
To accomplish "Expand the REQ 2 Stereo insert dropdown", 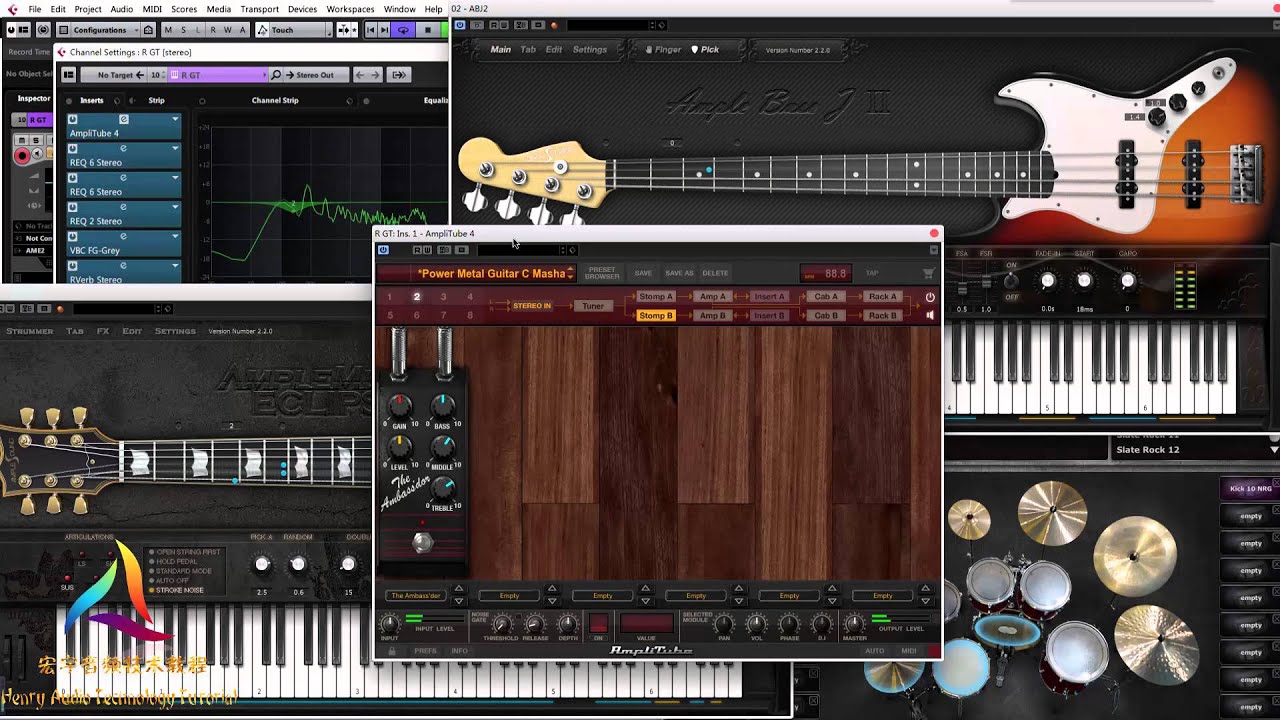I will tap(175, 207).
